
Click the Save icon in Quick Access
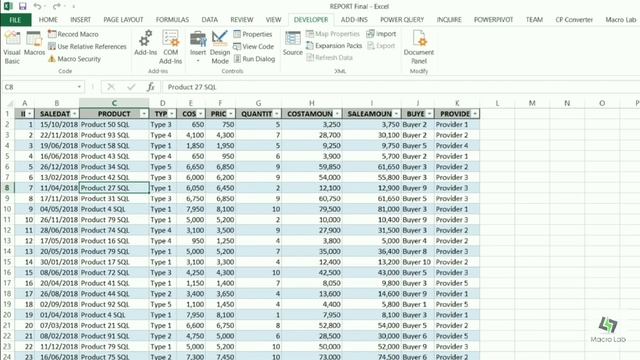pos(22,6)
